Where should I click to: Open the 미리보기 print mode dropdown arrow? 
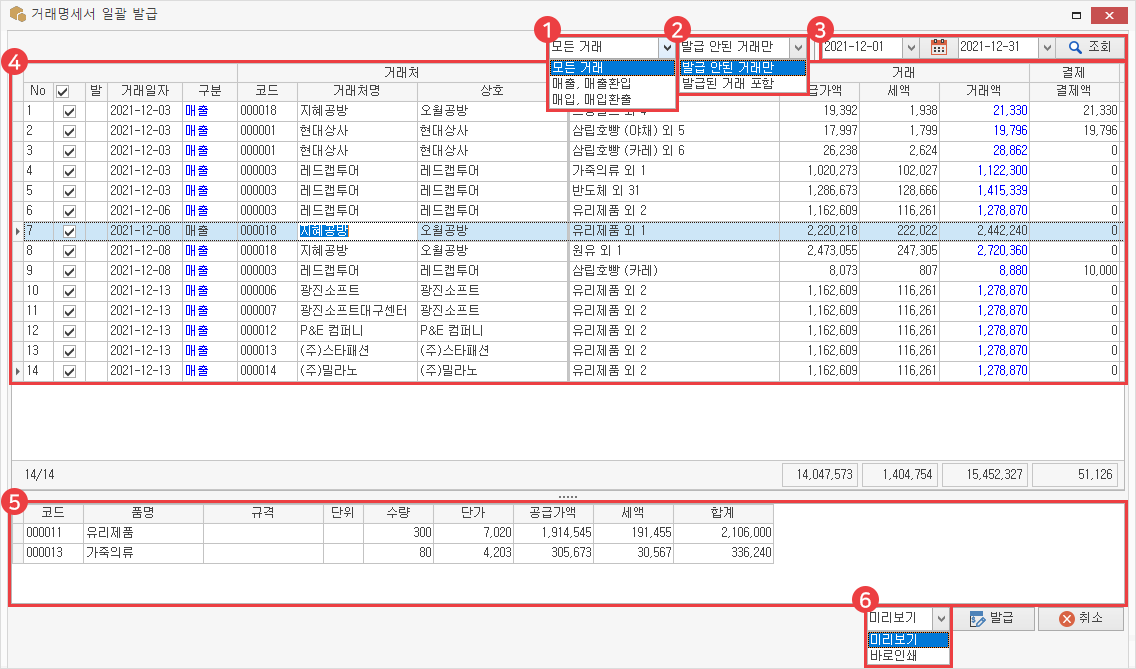[940, 618]
